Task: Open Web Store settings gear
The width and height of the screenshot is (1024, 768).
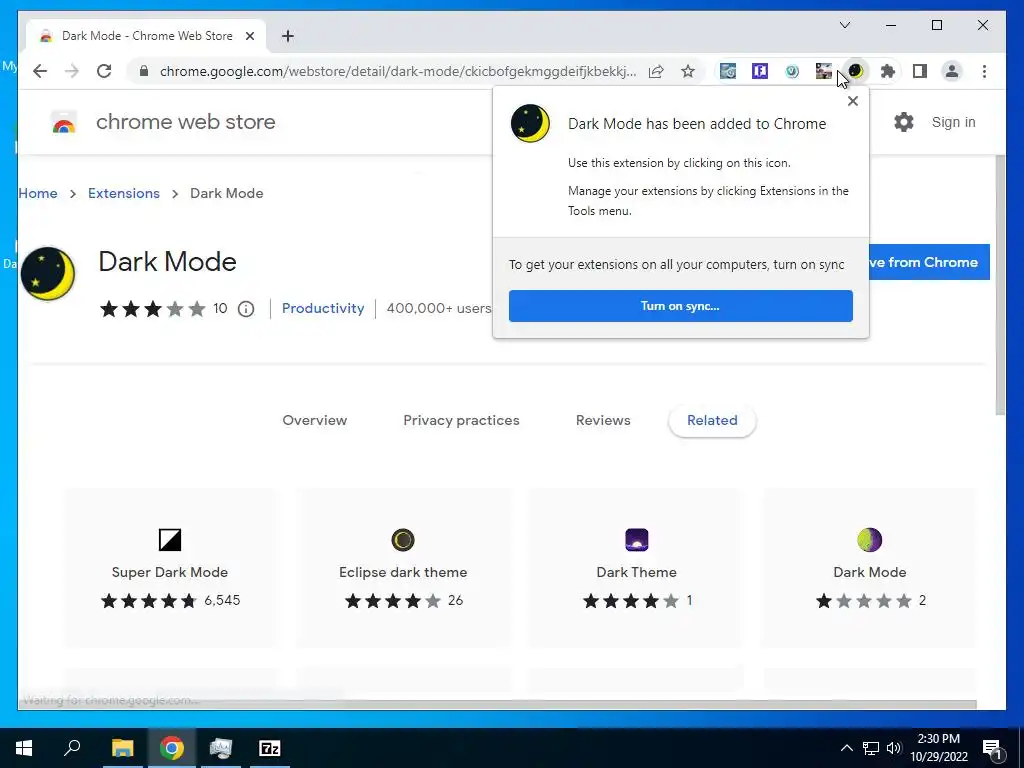Action: [904, 122]
